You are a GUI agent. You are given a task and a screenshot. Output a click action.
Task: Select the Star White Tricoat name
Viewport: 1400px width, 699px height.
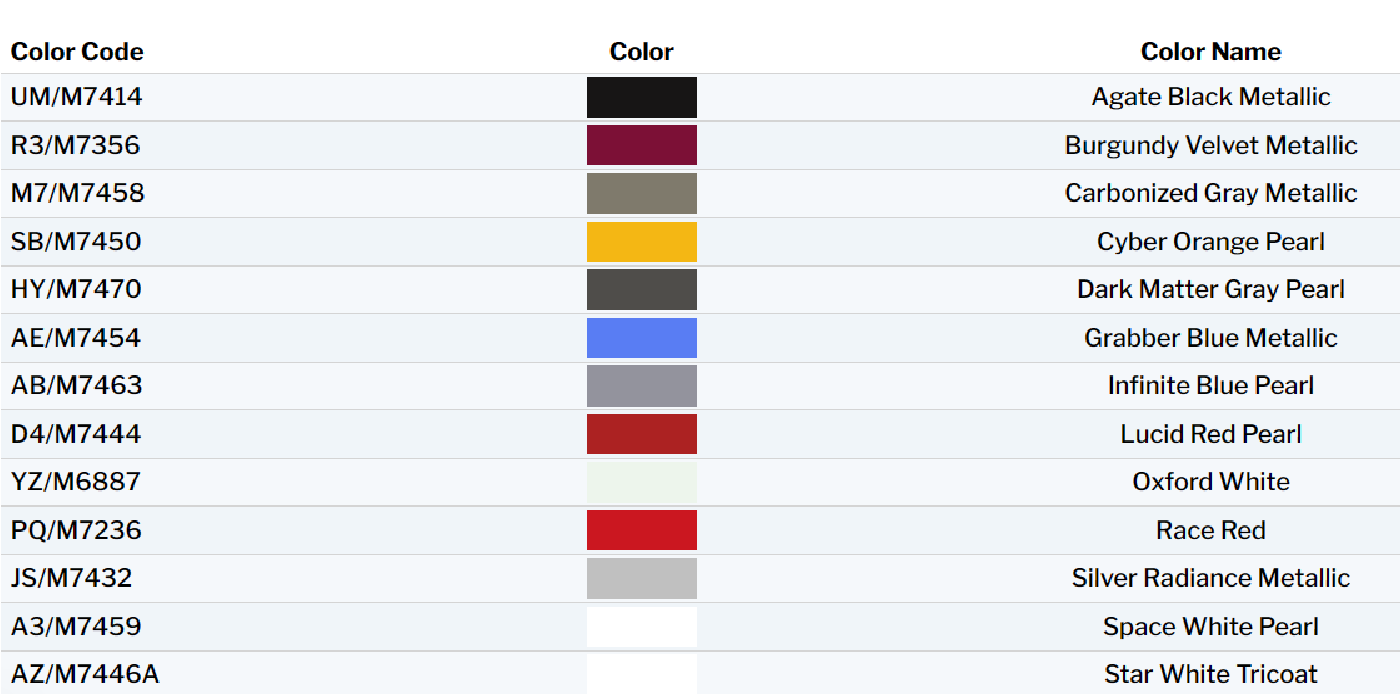(x=1210, y=674)
